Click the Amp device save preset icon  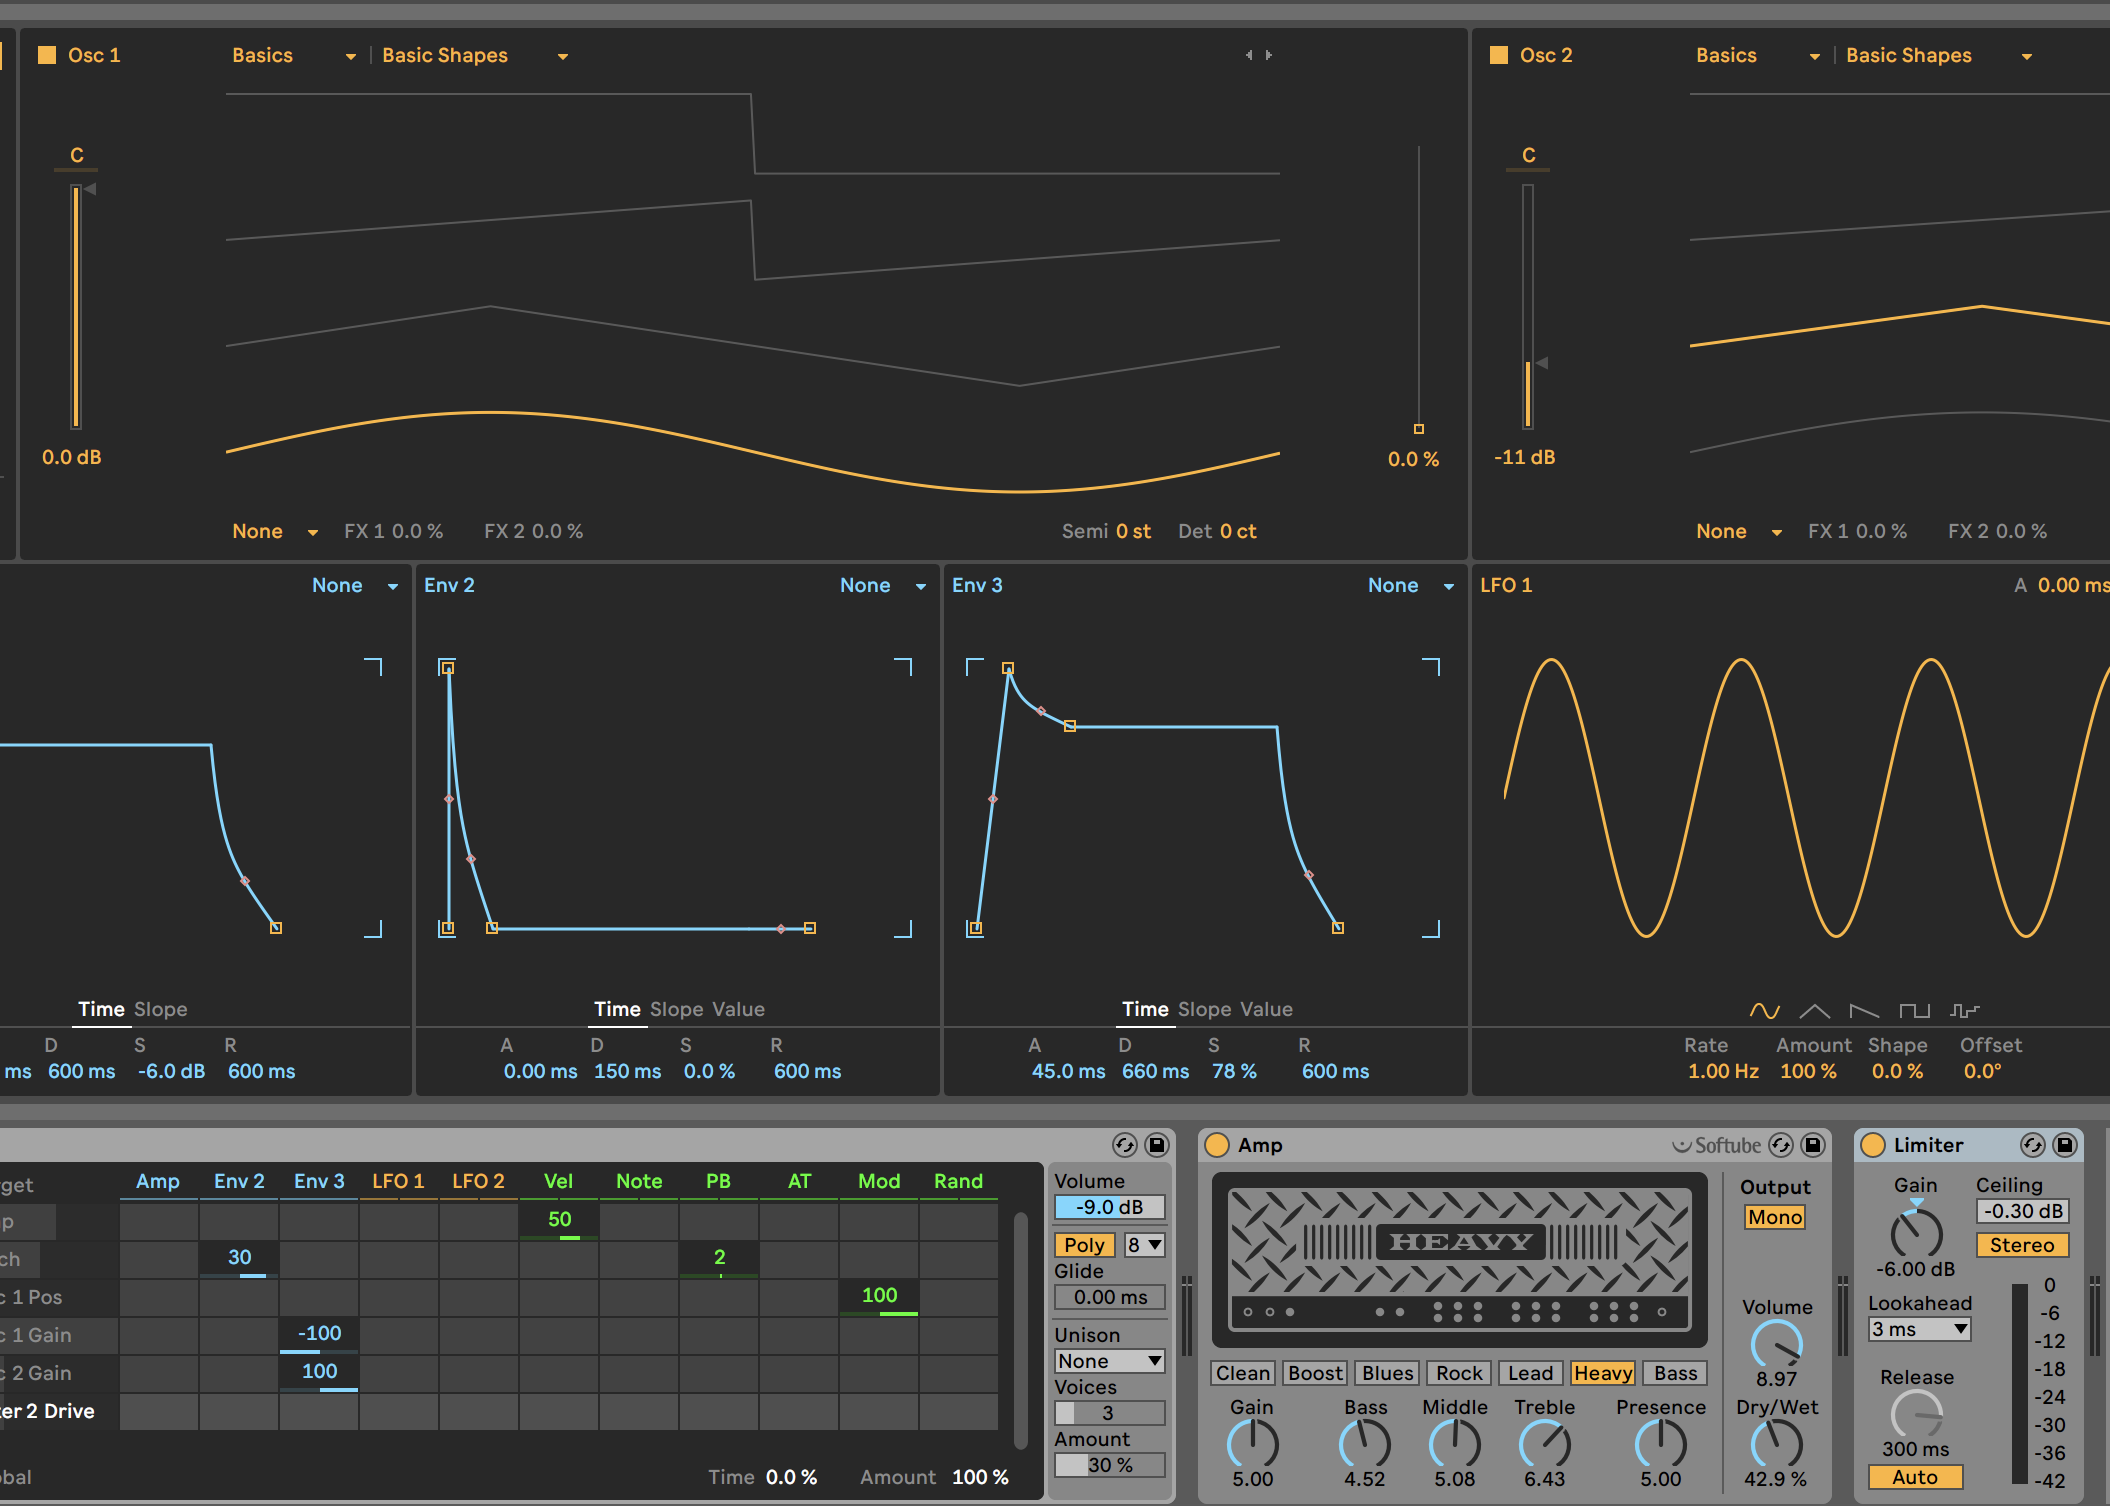(1813, 1145)
